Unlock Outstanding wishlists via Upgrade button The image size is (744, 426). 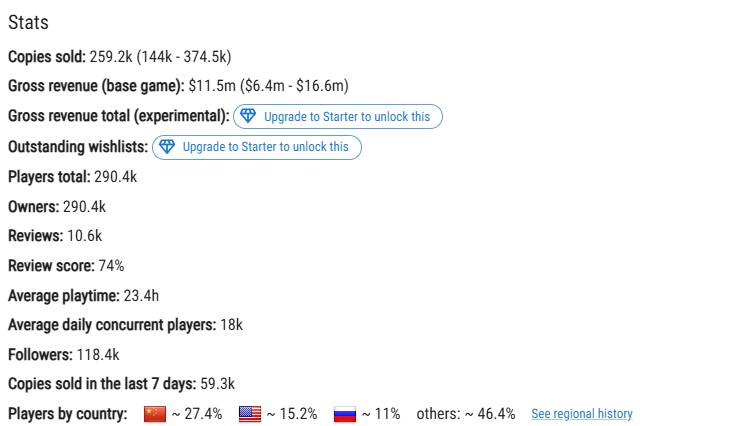[x=257, y=147]
